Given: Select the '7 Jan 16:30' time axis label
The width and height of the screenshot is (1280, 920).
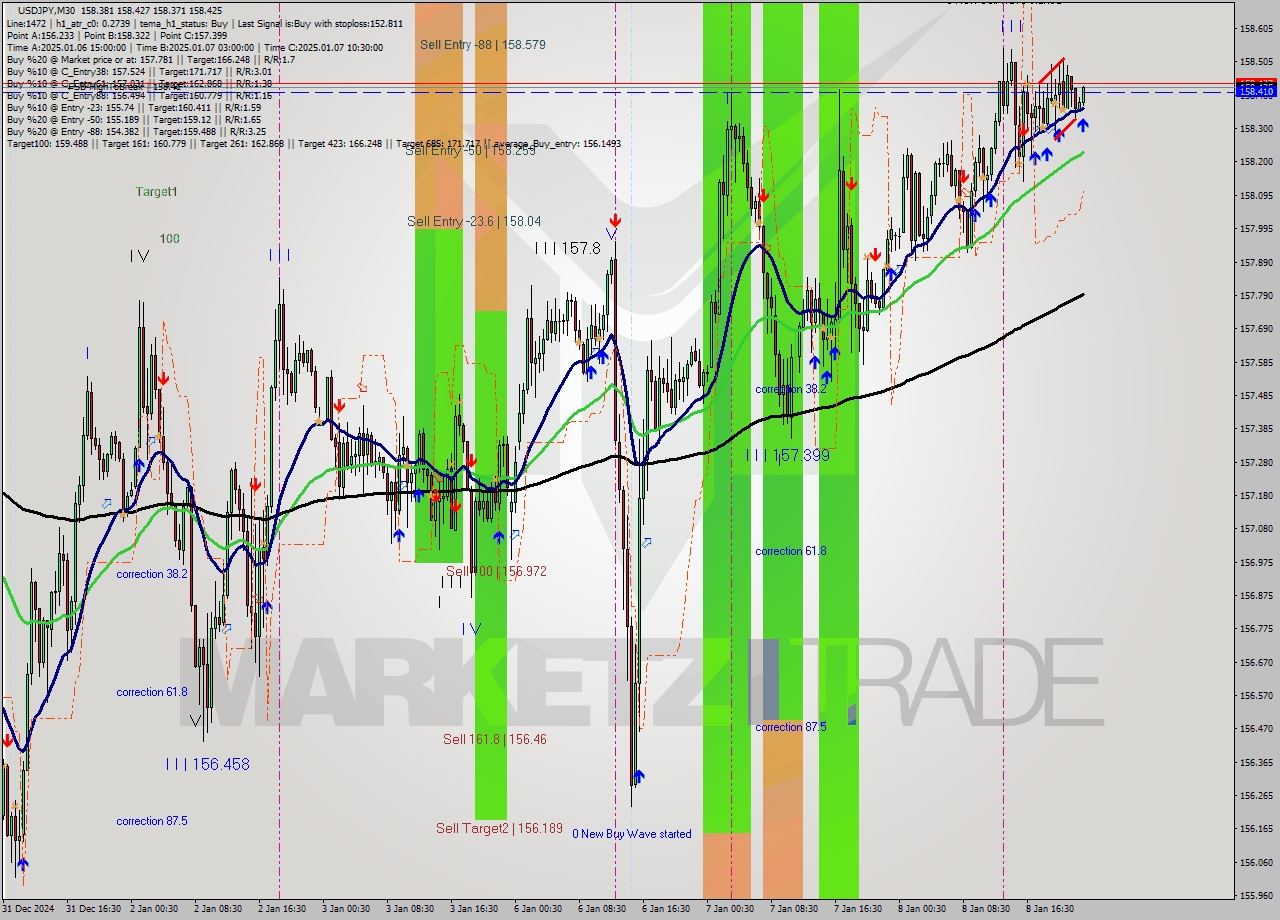Looking at the screenshot, I should point(858,909).
